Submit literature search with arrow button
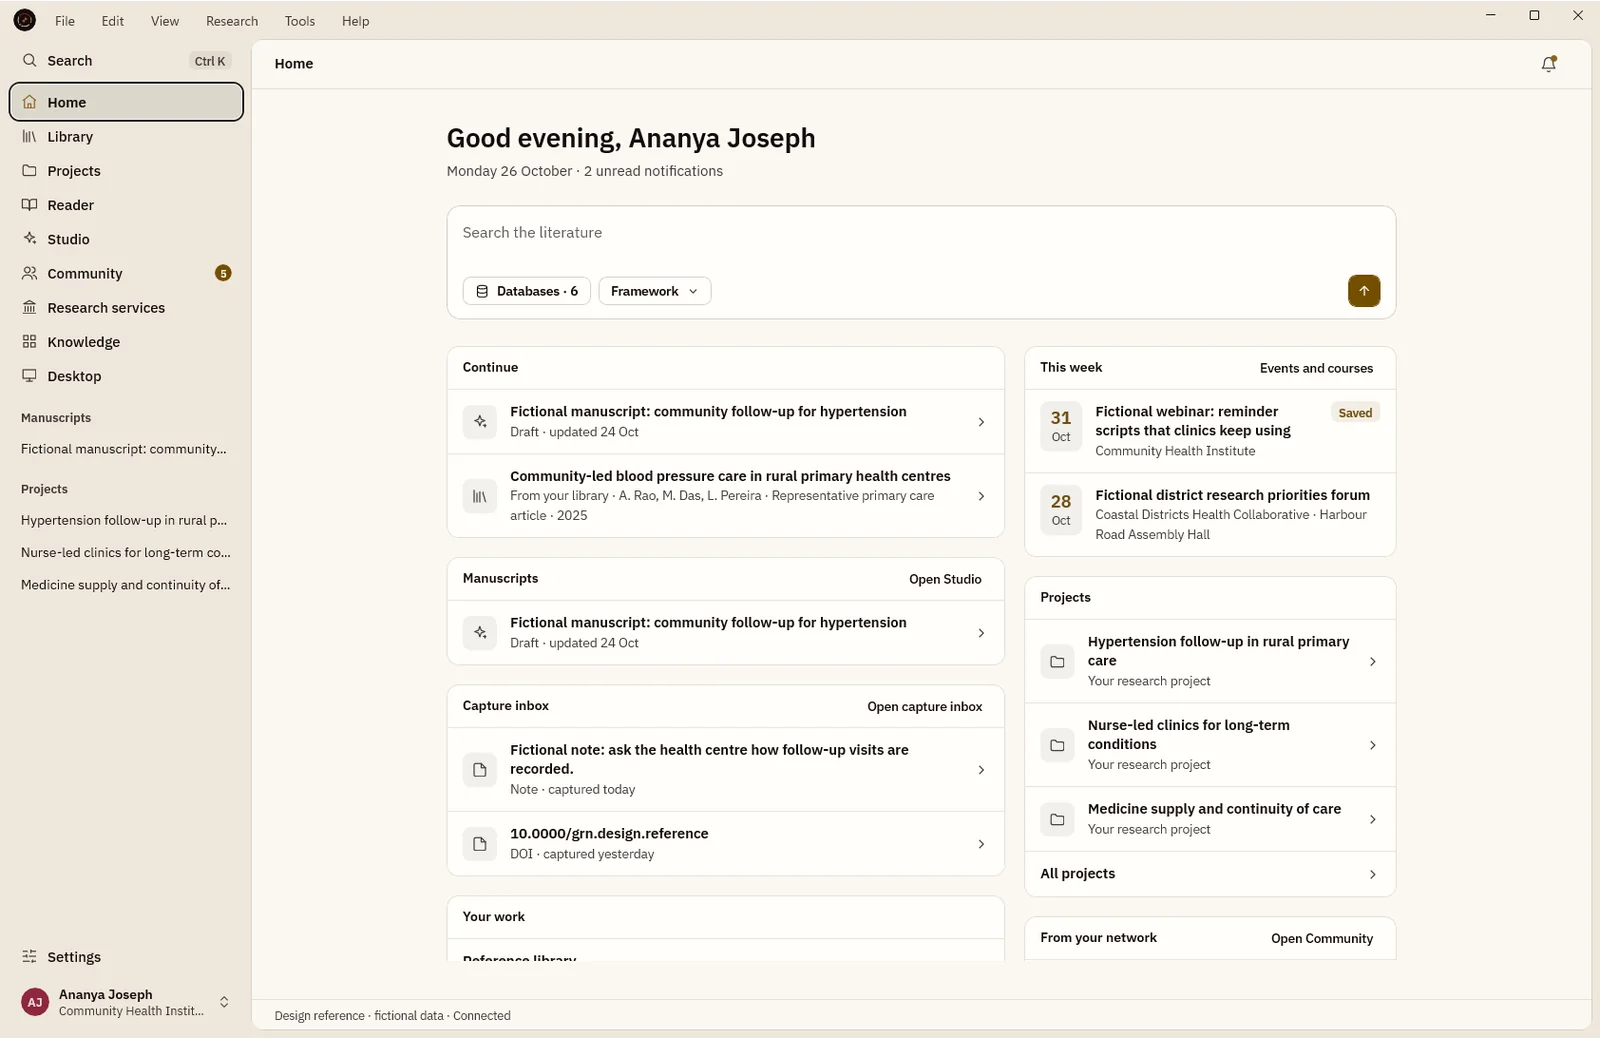Screen dimensions: 1600x1038 coord(1364,291)
